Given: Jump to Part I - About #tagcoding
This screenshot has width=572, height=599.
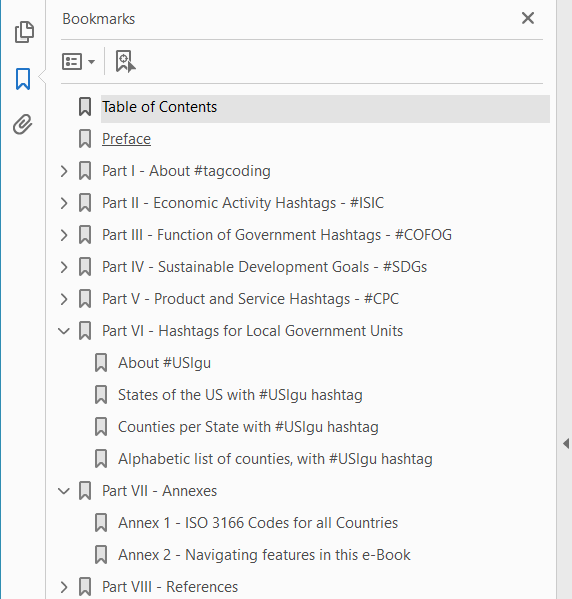Looking at the screenshot, I should [186, 171].
